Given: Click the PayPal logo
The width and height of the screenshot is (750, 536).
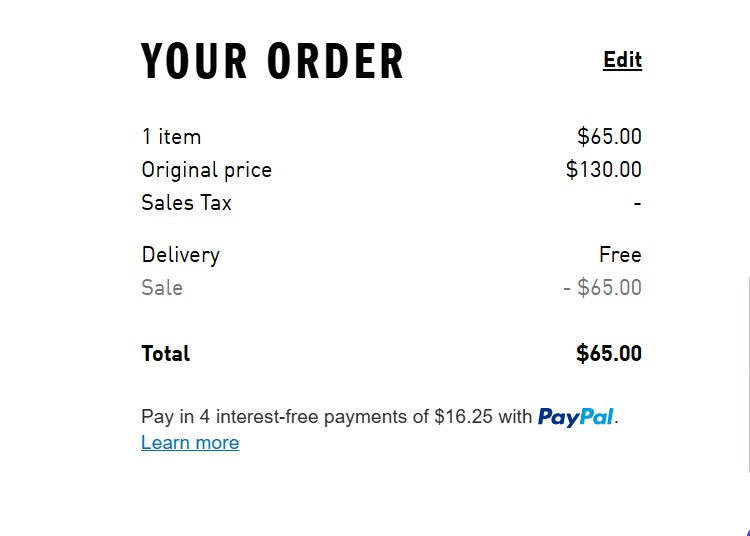Looking at the screenshot, I should pyautogui.click(x=576, y=417).
